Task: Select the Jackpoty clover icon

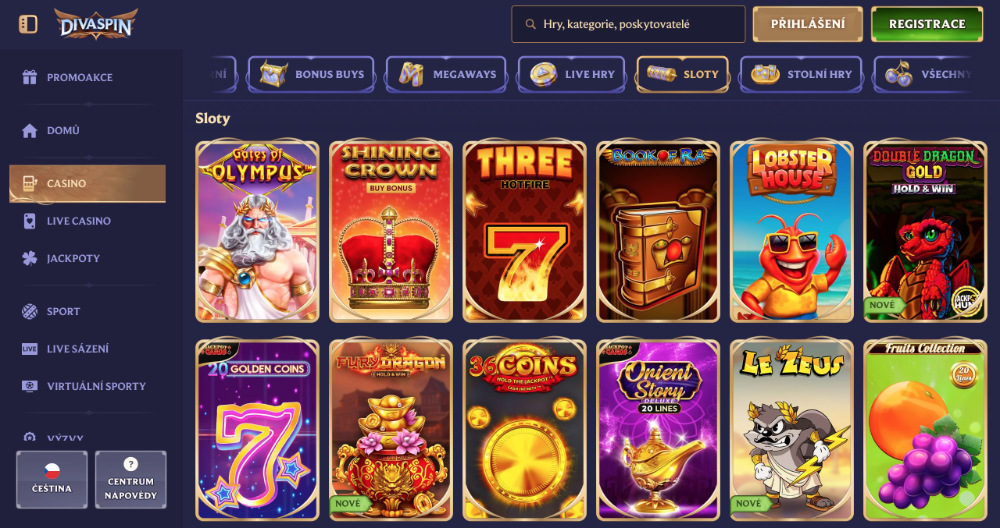Action: click(x=29, y=259)
